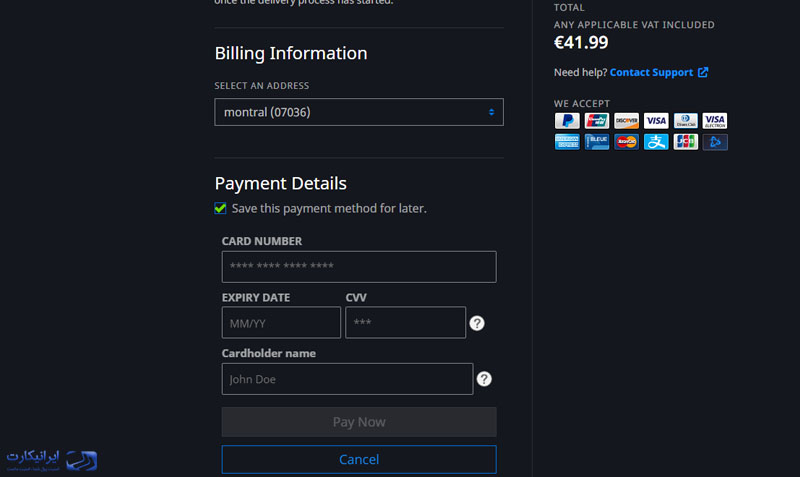Screen dimensions: 800x477
Task: Click the Visa Electron card icon
Action: [x=715, y=121]
